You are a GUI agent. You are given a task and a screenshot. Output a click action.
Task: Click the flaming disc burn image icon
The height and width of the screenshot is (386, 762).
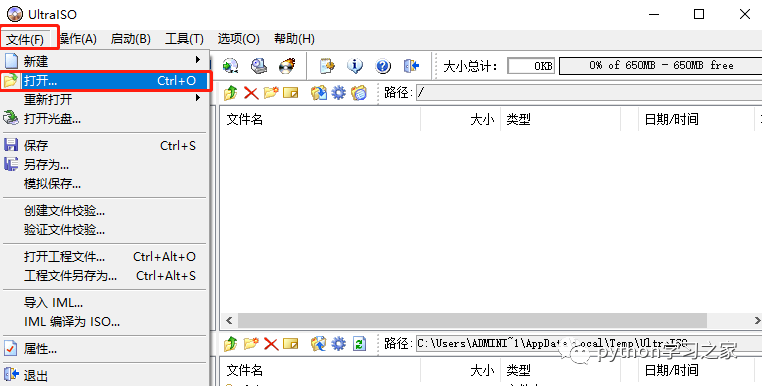point(287,66)
